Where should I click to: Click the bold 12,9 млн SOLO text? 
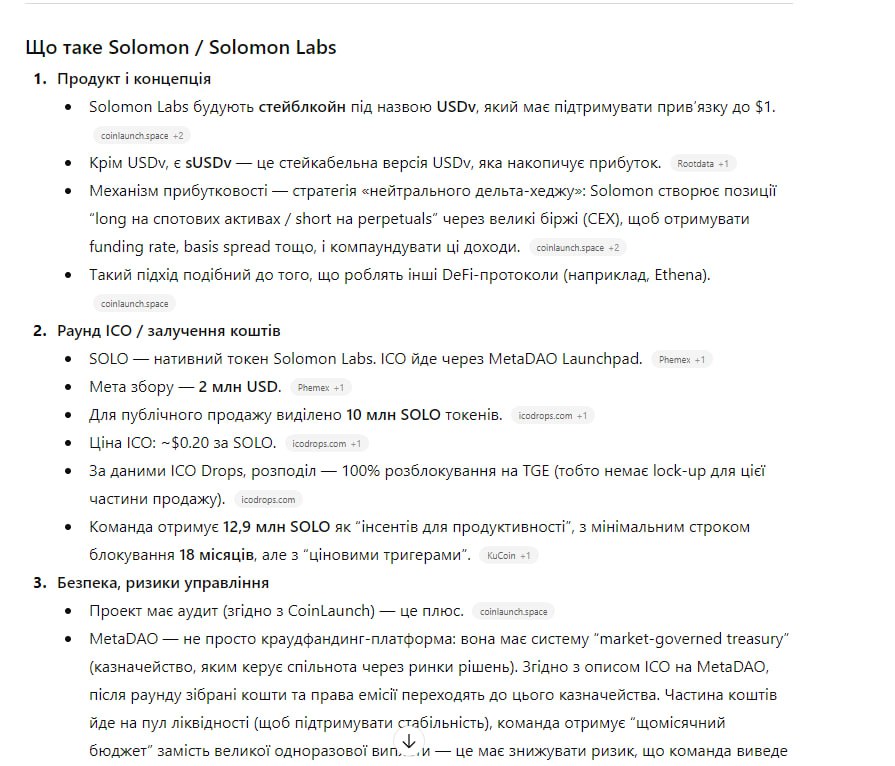(276, 527)
